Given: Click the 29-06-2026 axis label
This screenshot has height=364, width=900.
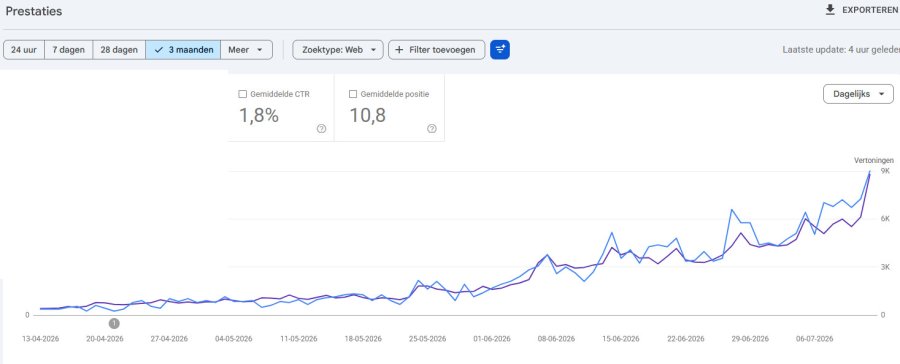Looking at the screenshot, I should tap(750, 339).
